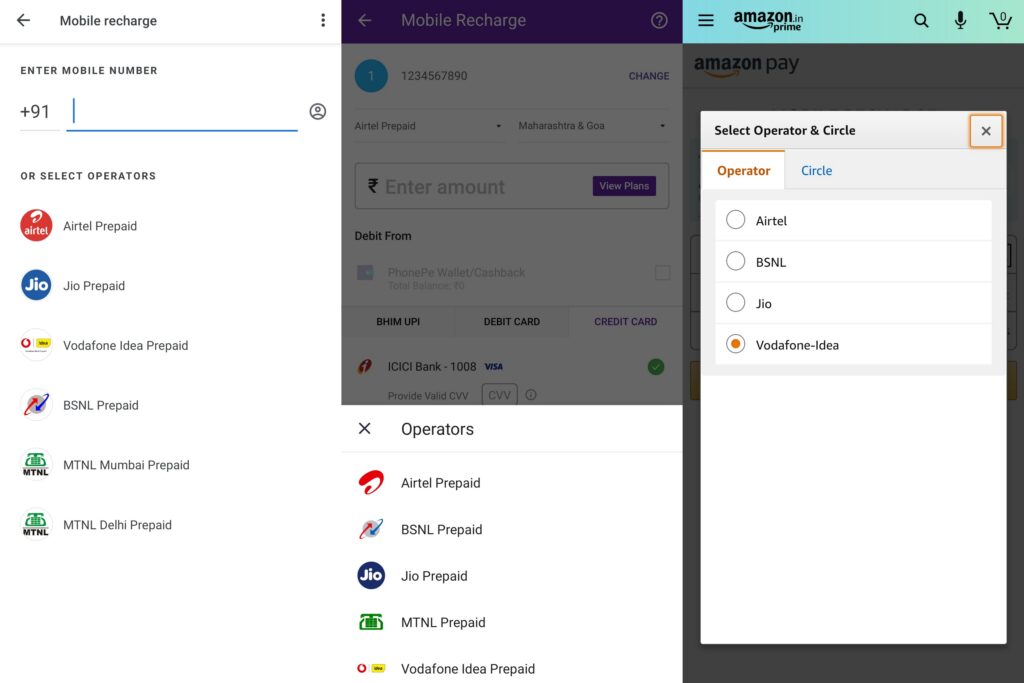Select Jio Prepaid in left operators list

pos(94,286)
